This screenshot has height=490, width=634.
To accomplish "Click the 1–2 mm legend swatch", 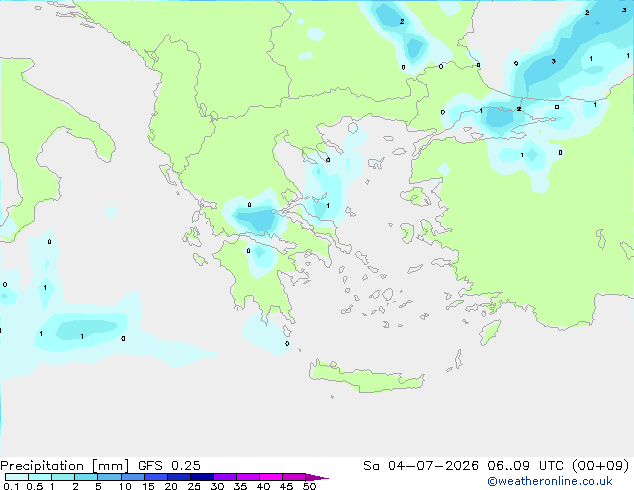I will (x=63, y=477).
